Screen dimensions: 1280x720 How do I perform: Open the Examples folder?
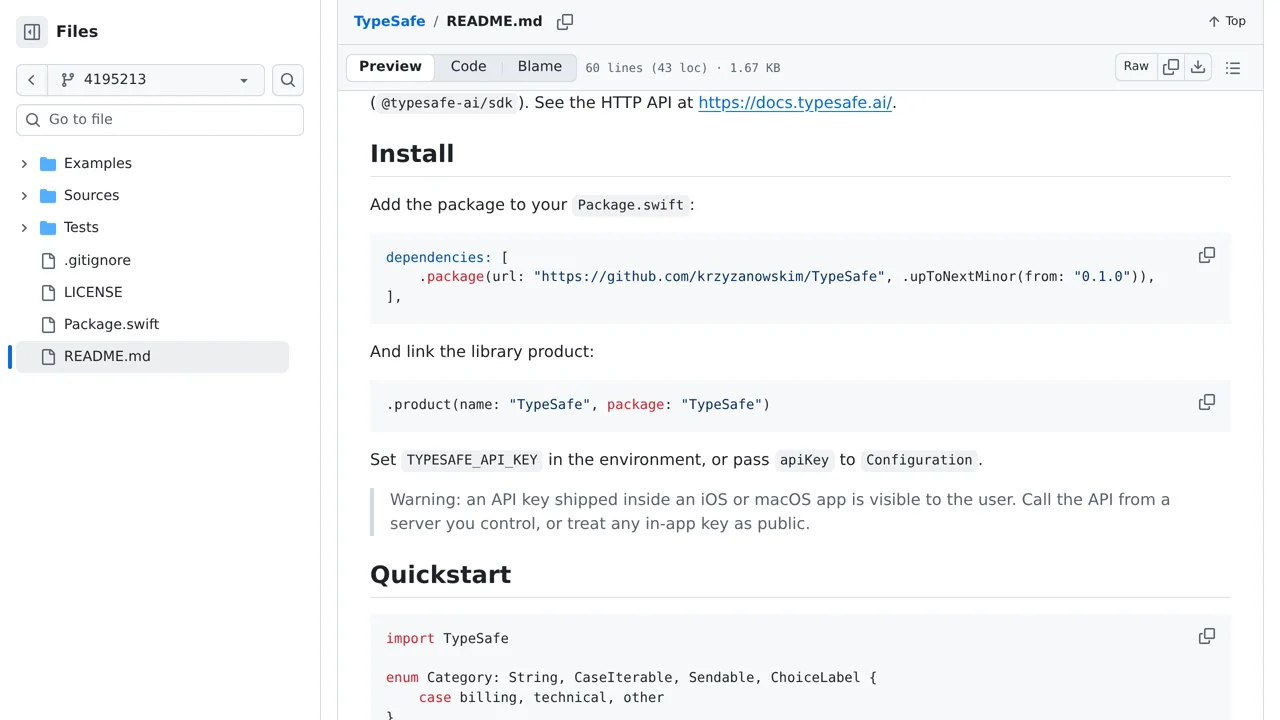click(98, 163)
